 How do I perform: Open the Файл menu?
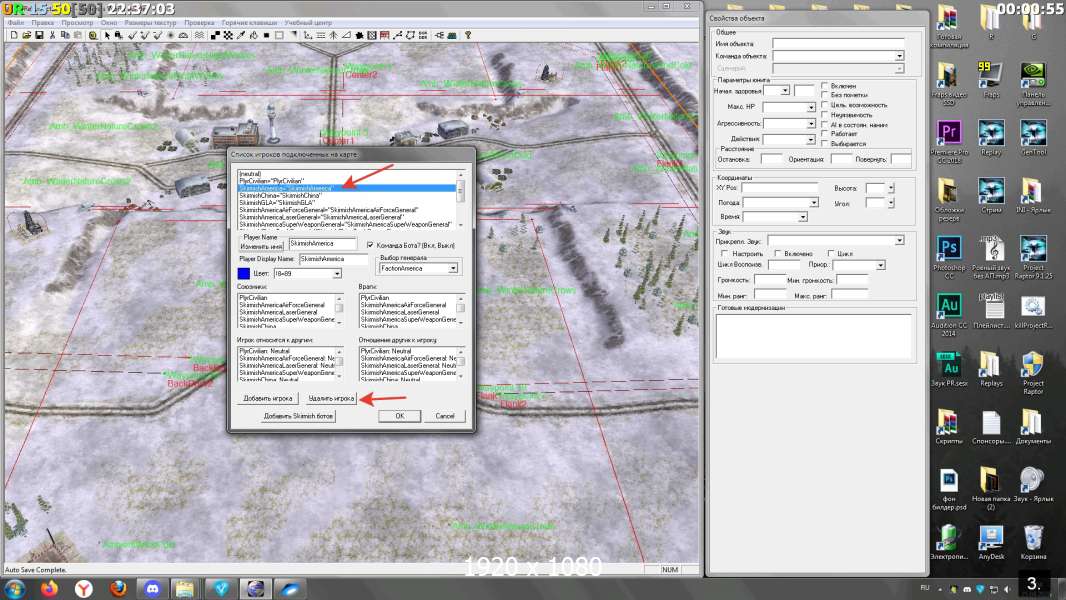[x=15, y=22]
